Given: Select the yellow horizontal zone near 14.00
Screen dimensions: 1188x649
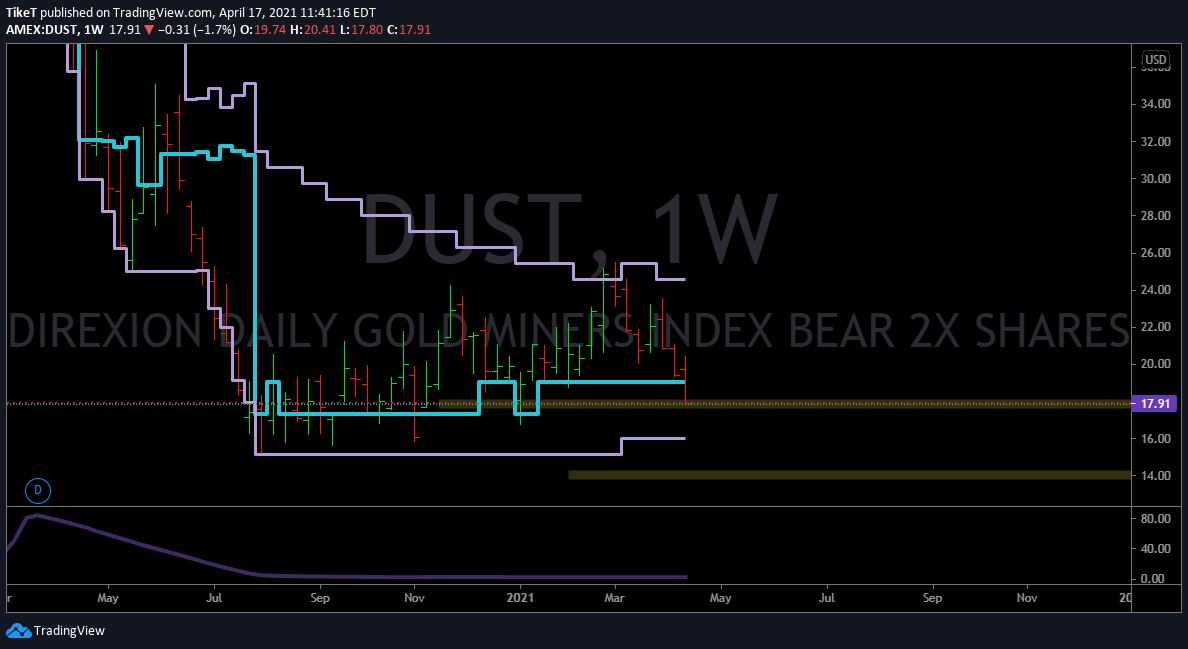Looking at the screenshot, I should click(849, 476).
